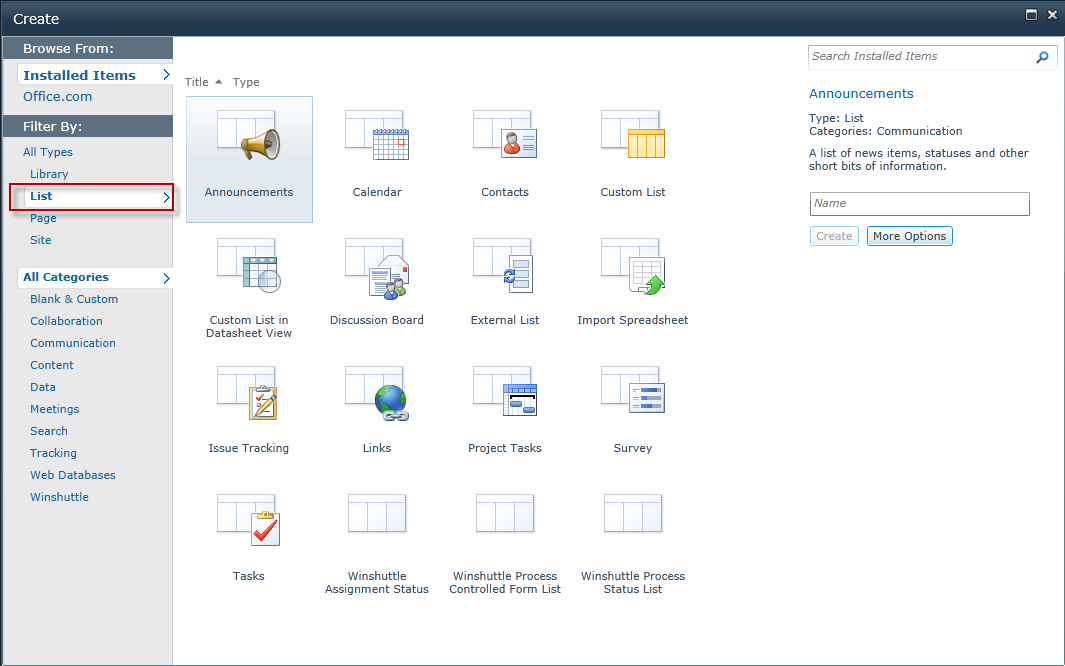Viewport: 1065px width, 666px height.
Task: Filter by Communication category
Action: click(x=73, y=343)
